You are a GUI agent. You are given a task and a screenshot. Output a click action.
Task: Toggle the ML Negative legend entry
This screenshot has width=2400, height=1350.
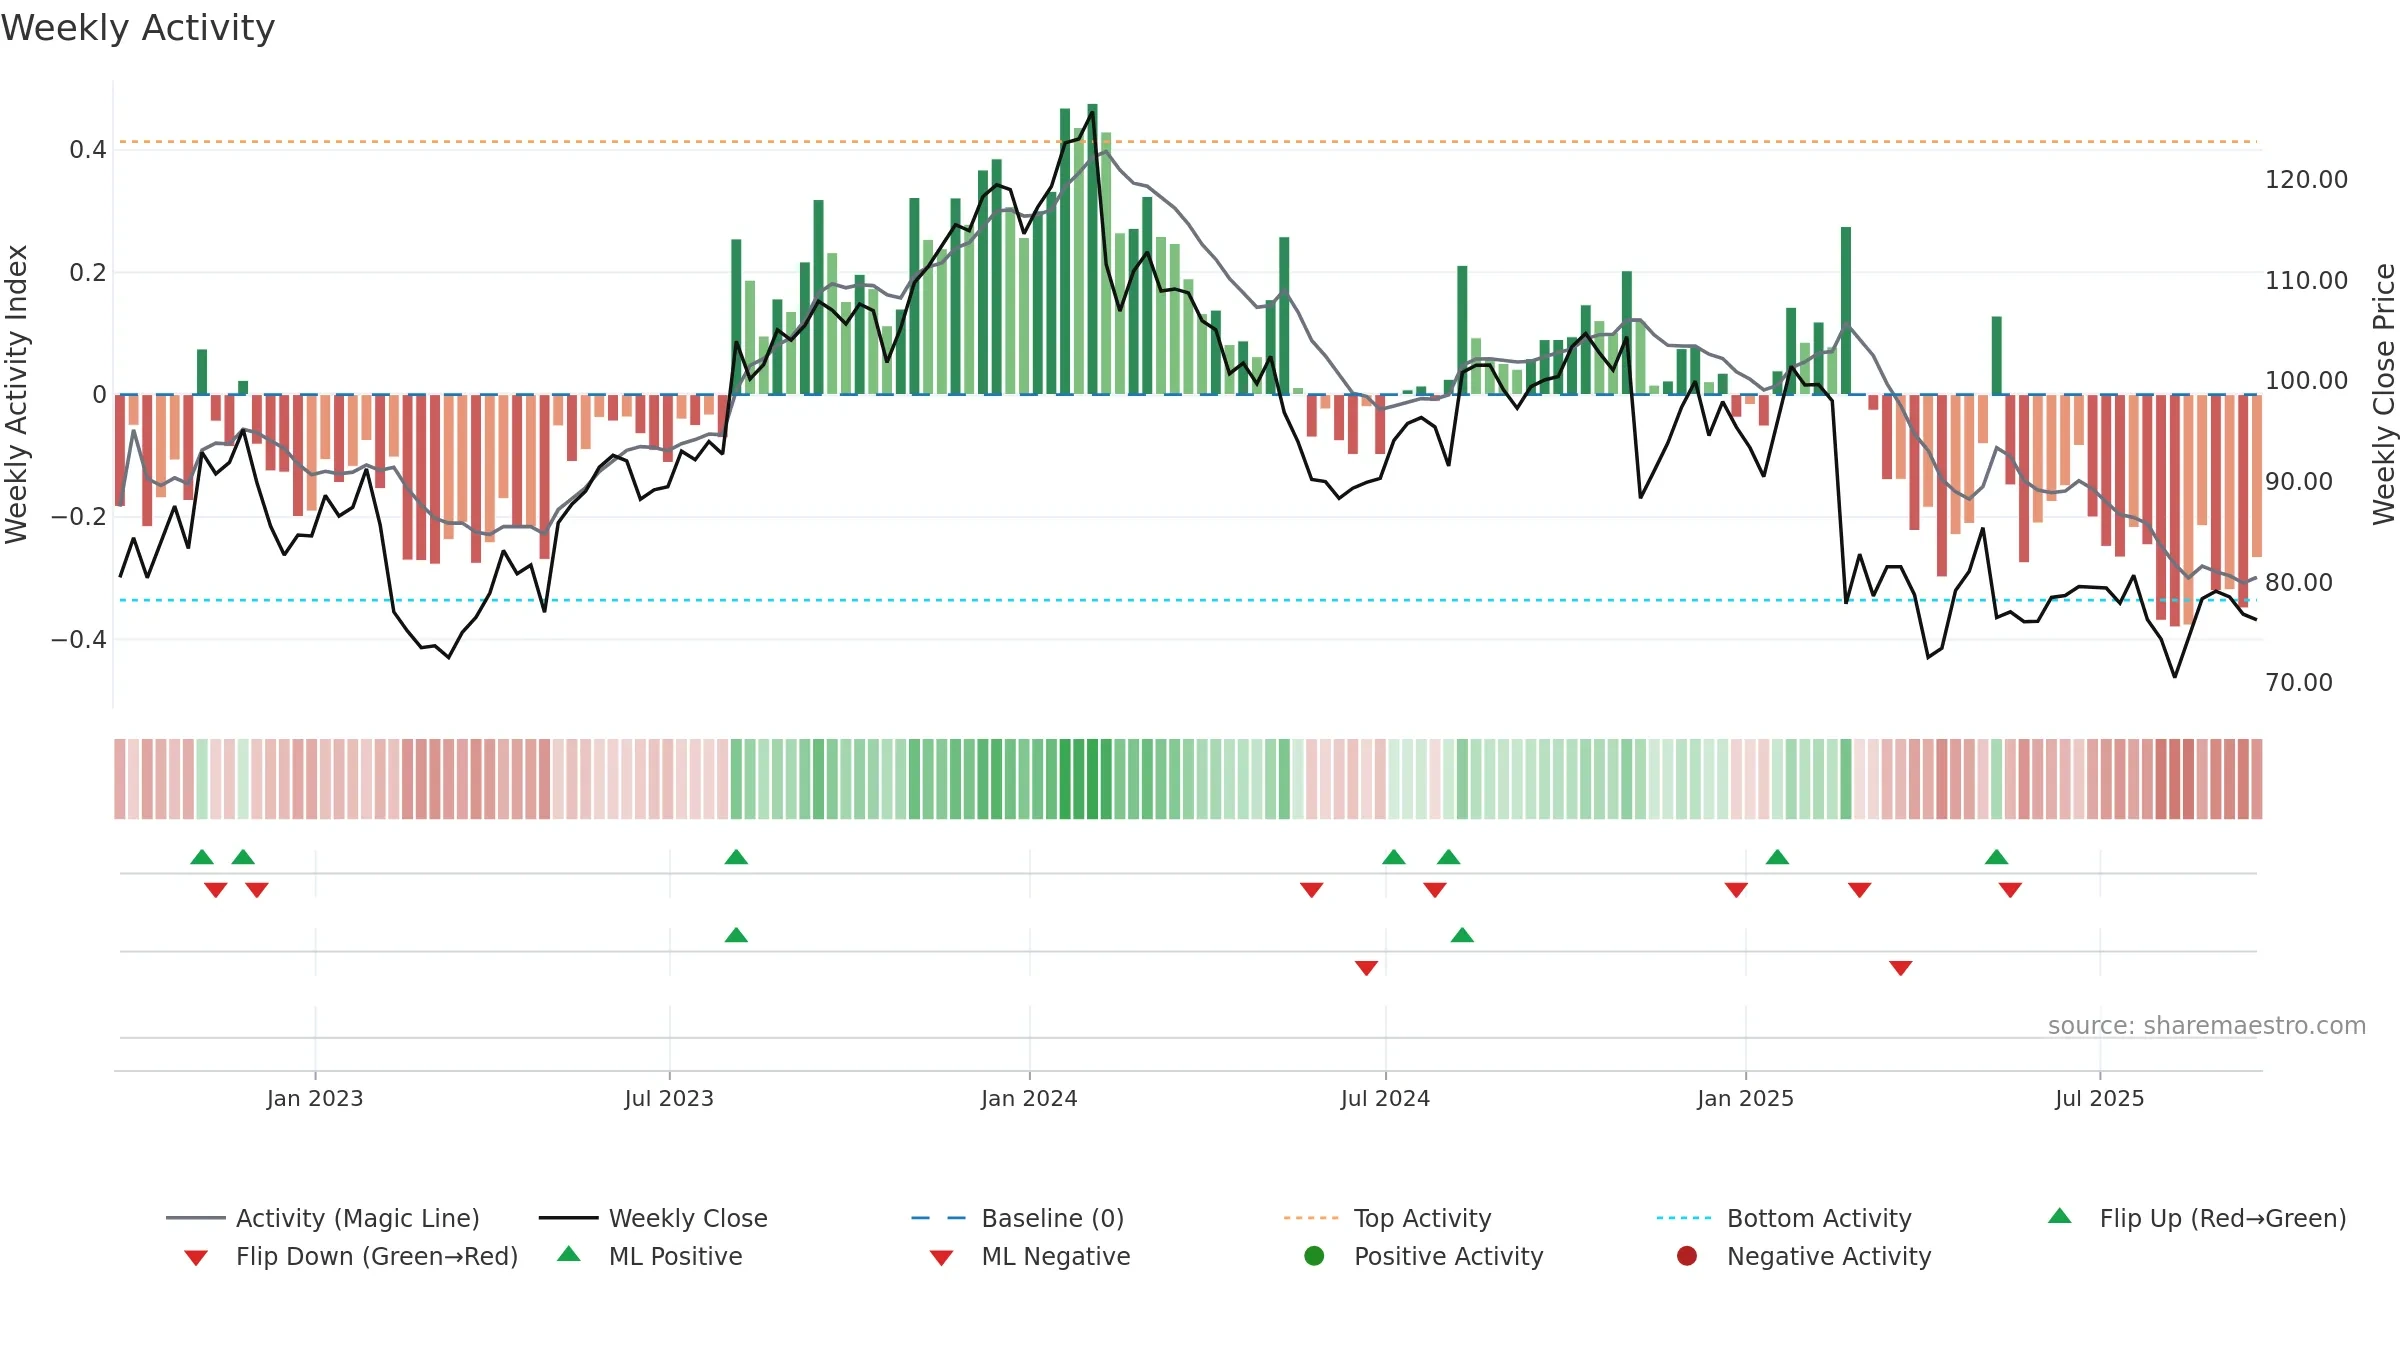(x=1030, y=1256)
